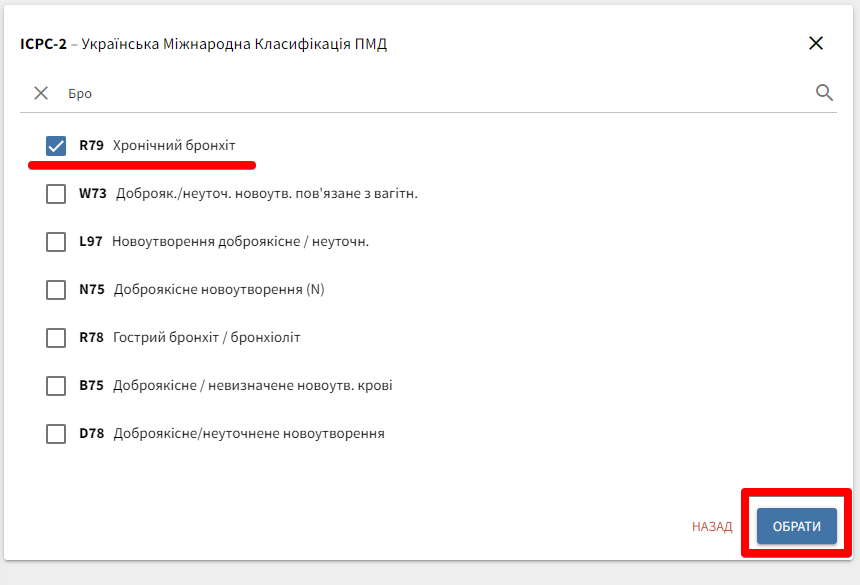Click the "Гострий бронхіт / бронхіоліт" label

coord(206,338)
